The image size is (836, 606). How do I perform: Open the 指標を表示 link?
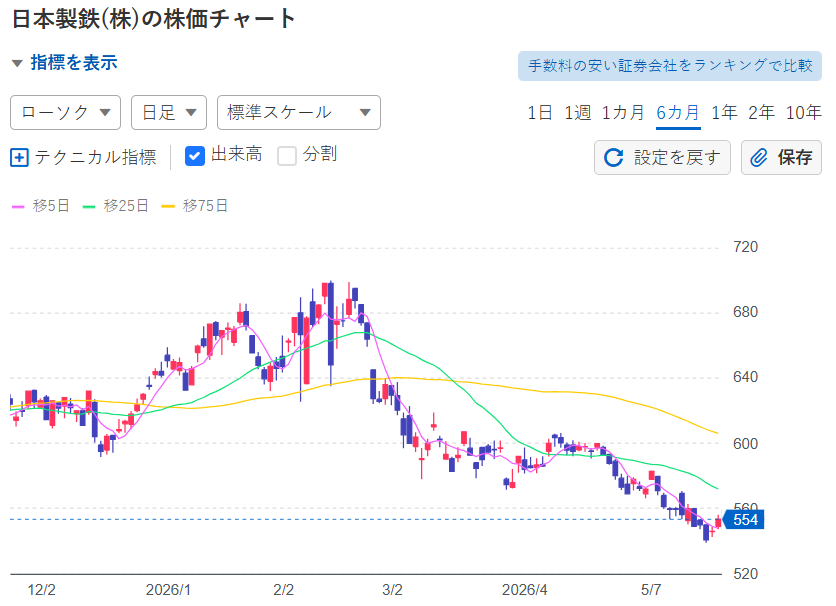pos(74,63)
